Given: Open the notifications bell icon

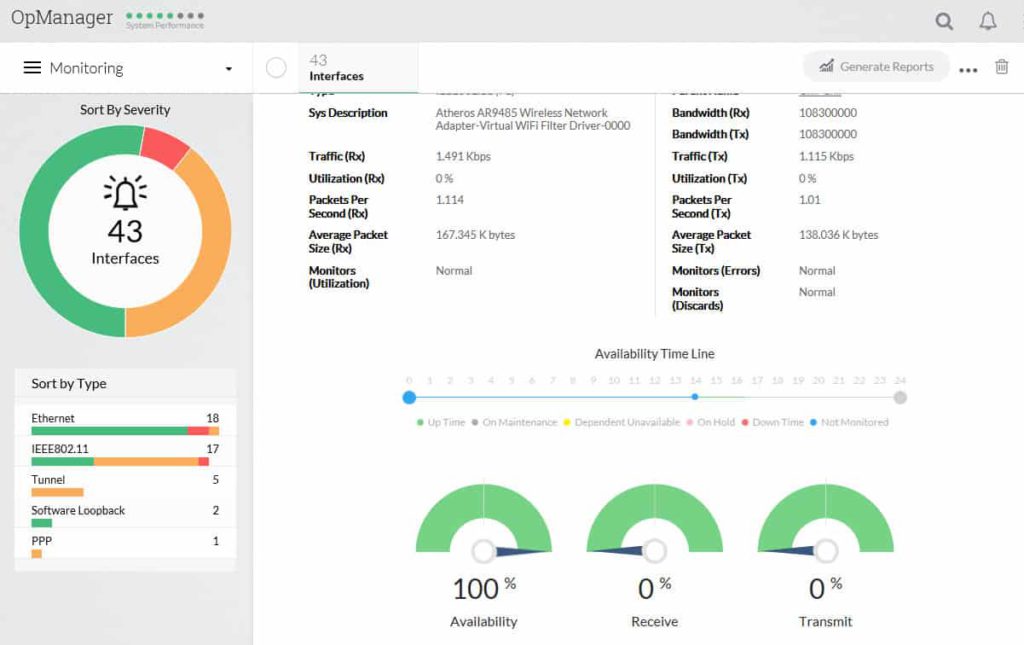Looking at the screenshot, I should coord(987,19).
